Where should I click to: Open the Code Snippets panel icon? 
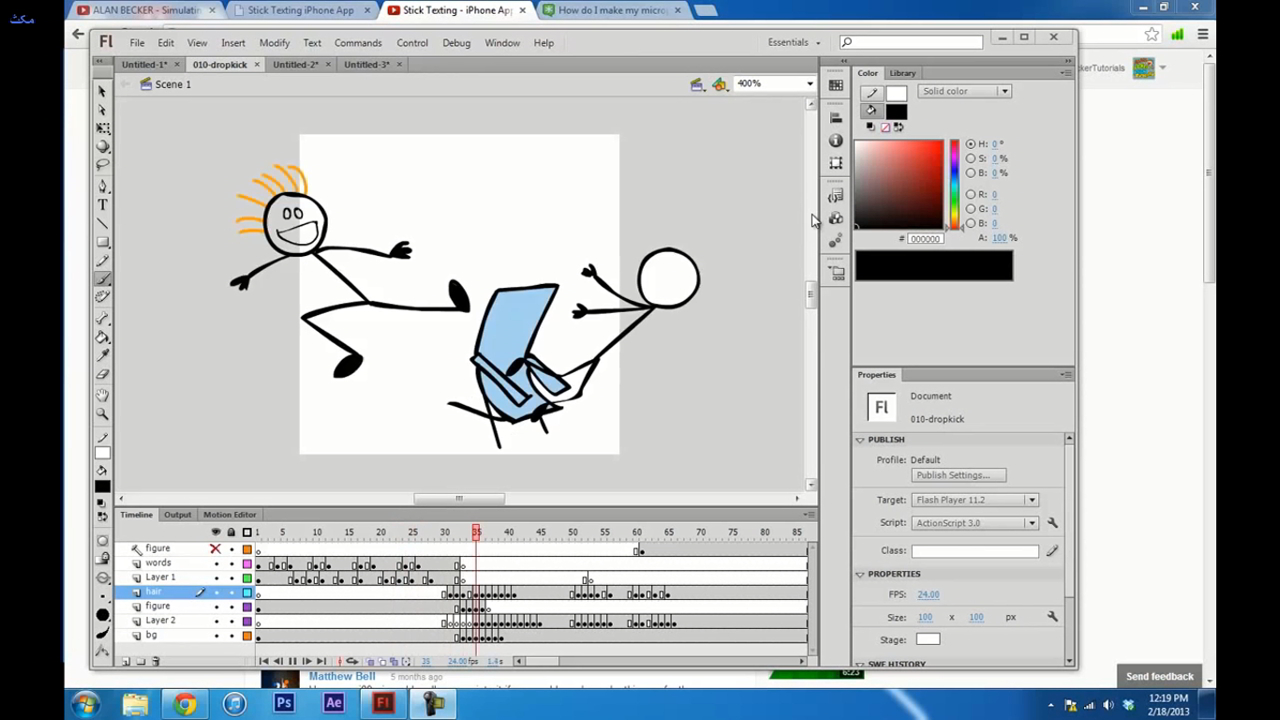836,196
